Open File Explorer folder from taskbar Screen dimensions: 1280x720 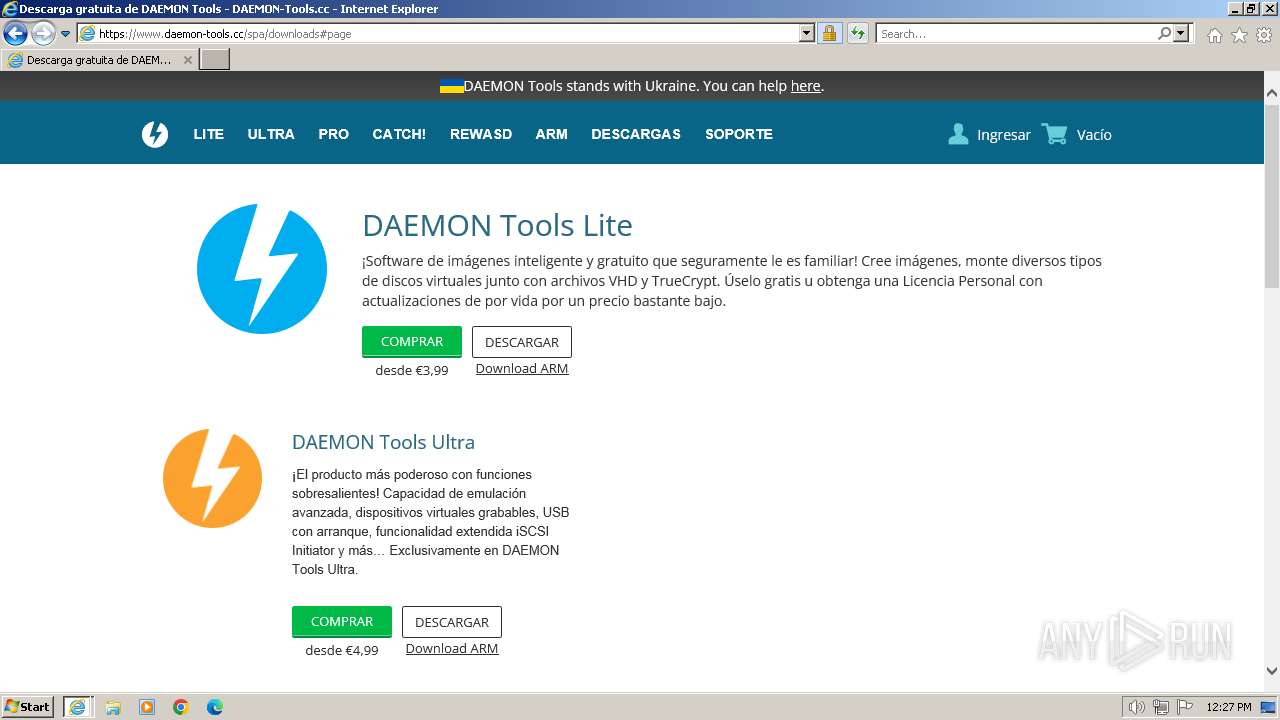[113, 707]
